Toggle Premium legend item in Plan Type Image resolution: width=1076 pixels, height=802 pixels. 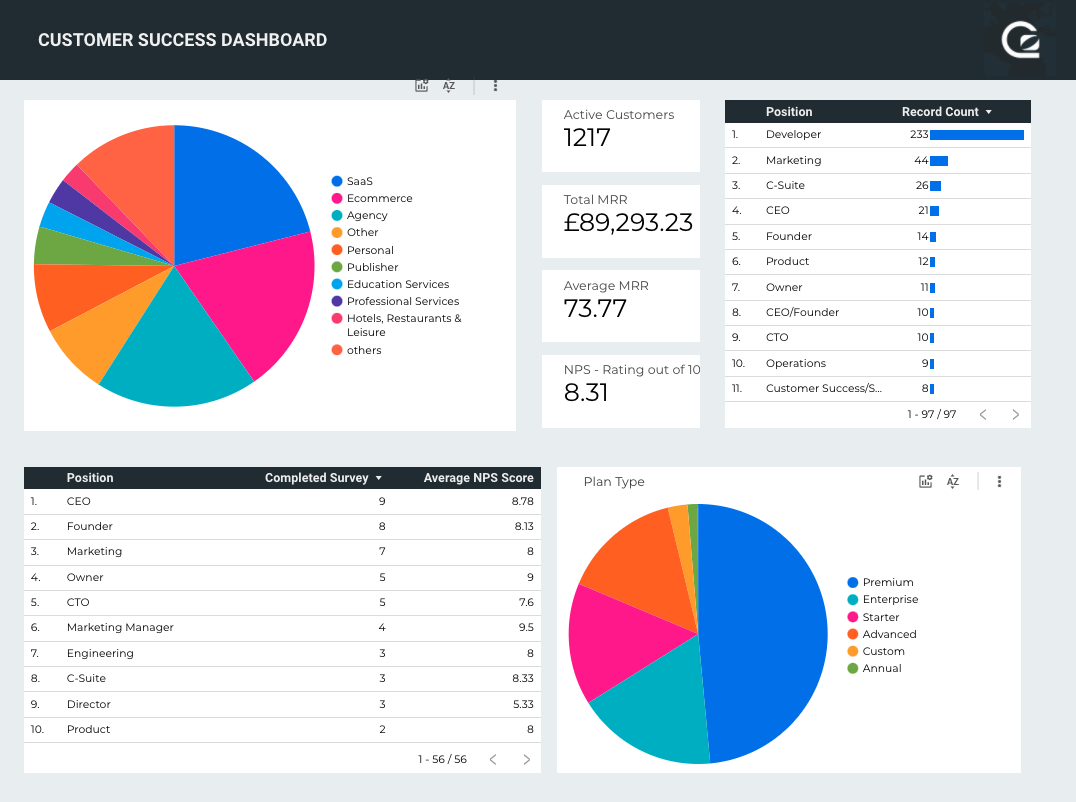pos(887,582)
